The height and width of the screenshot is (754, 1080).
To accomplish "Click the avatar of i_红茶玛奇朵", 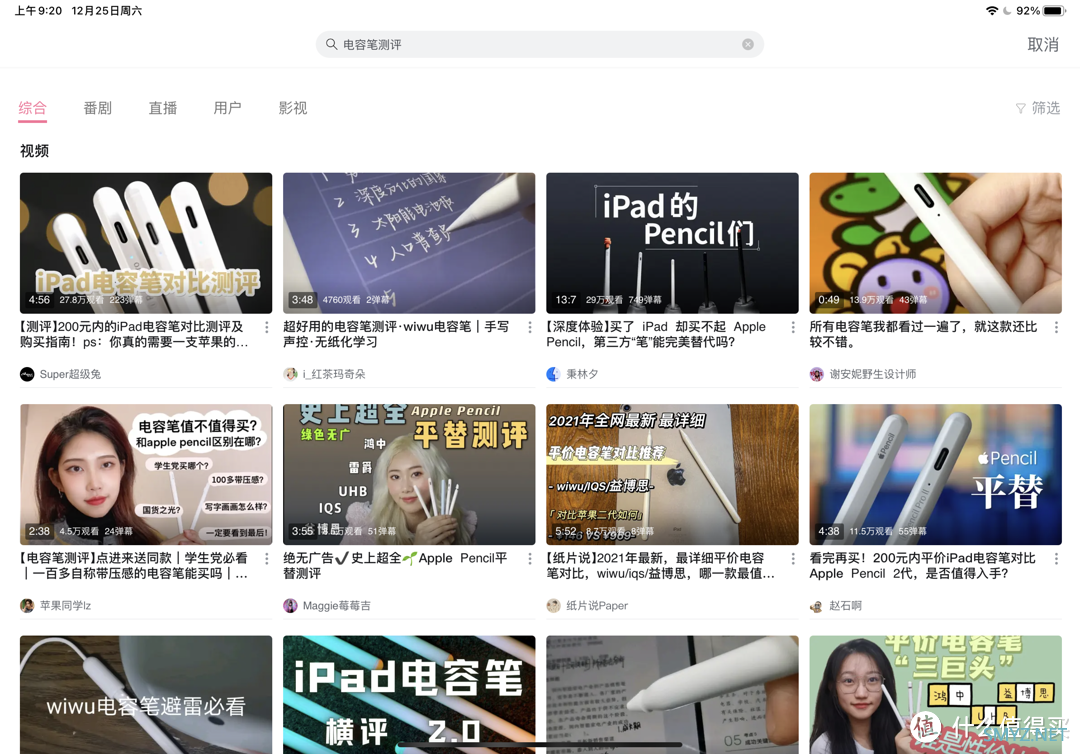I will tap(290, 374).
